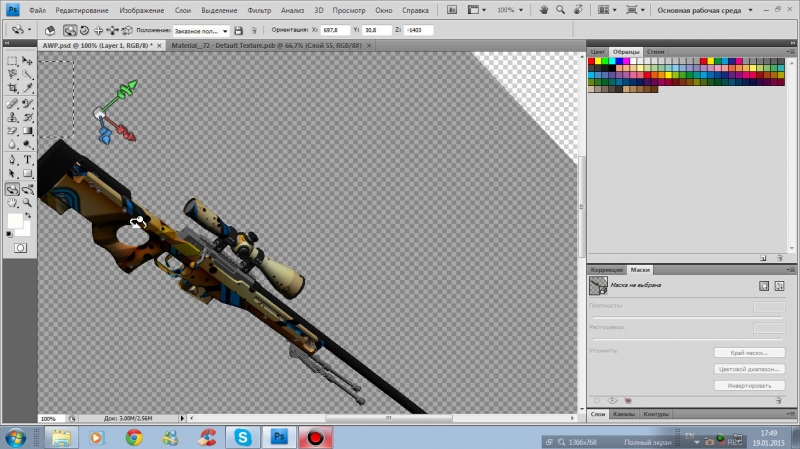Select the Lasso tool
This screenshot has height=449, width=800.
tap(12, 74)
